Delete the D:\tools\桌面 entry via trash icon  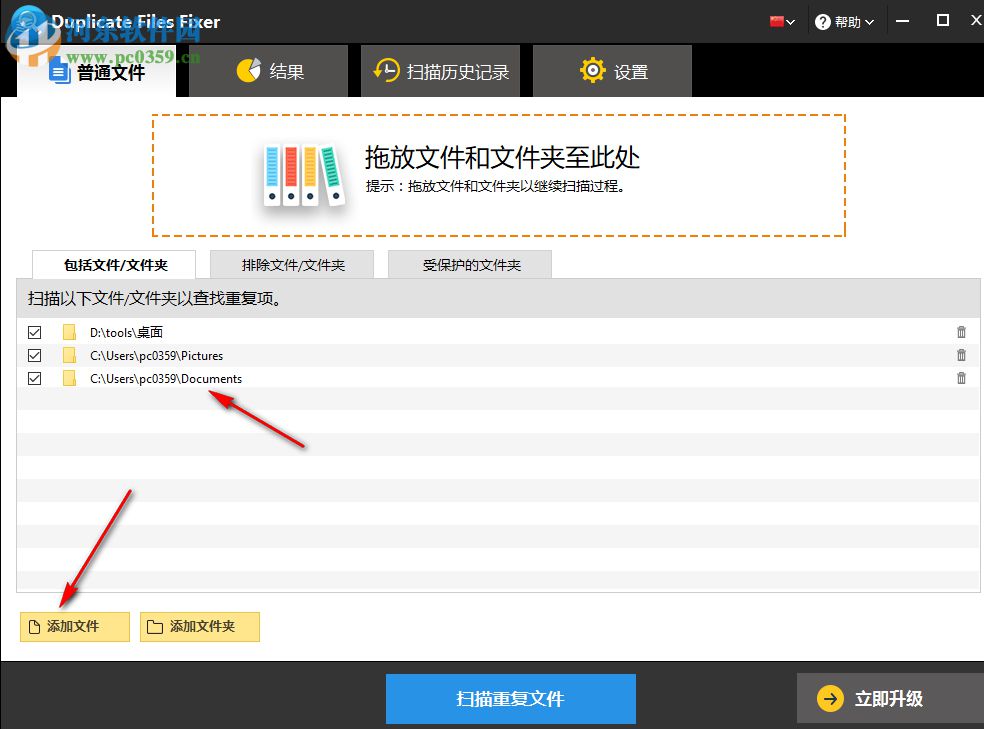click(961, 331)
